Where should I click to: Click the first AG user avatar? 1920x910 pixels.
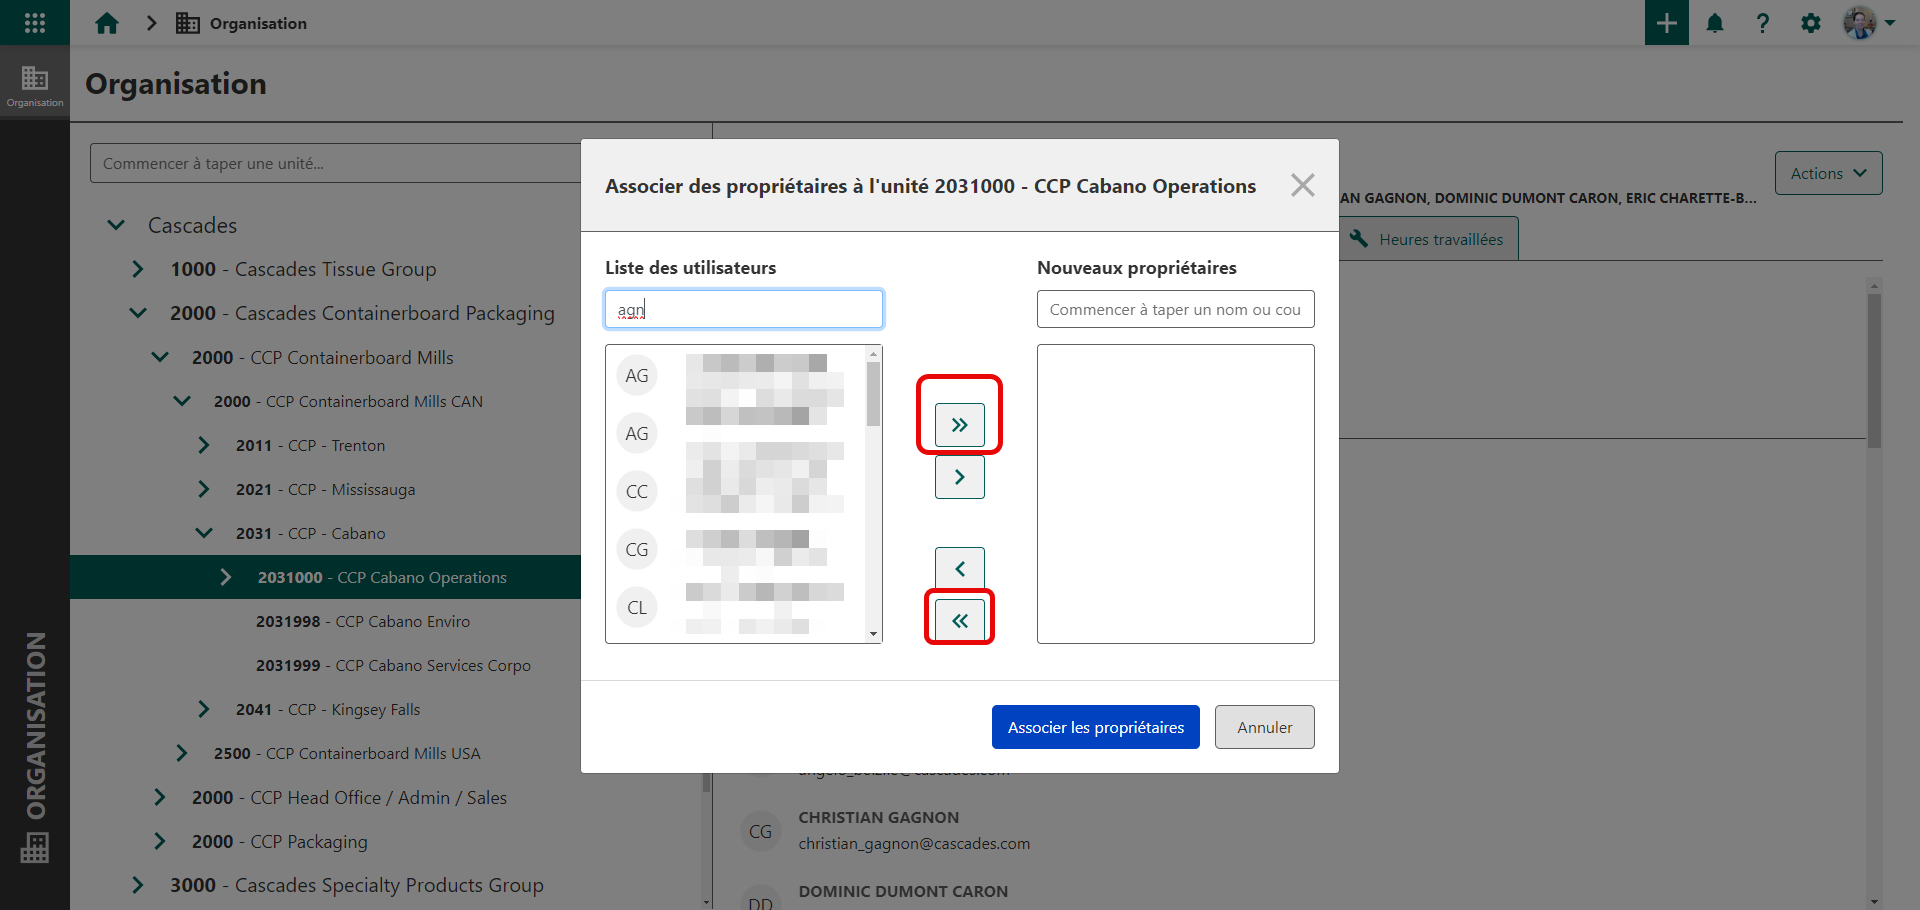click(x=637, y=375)
